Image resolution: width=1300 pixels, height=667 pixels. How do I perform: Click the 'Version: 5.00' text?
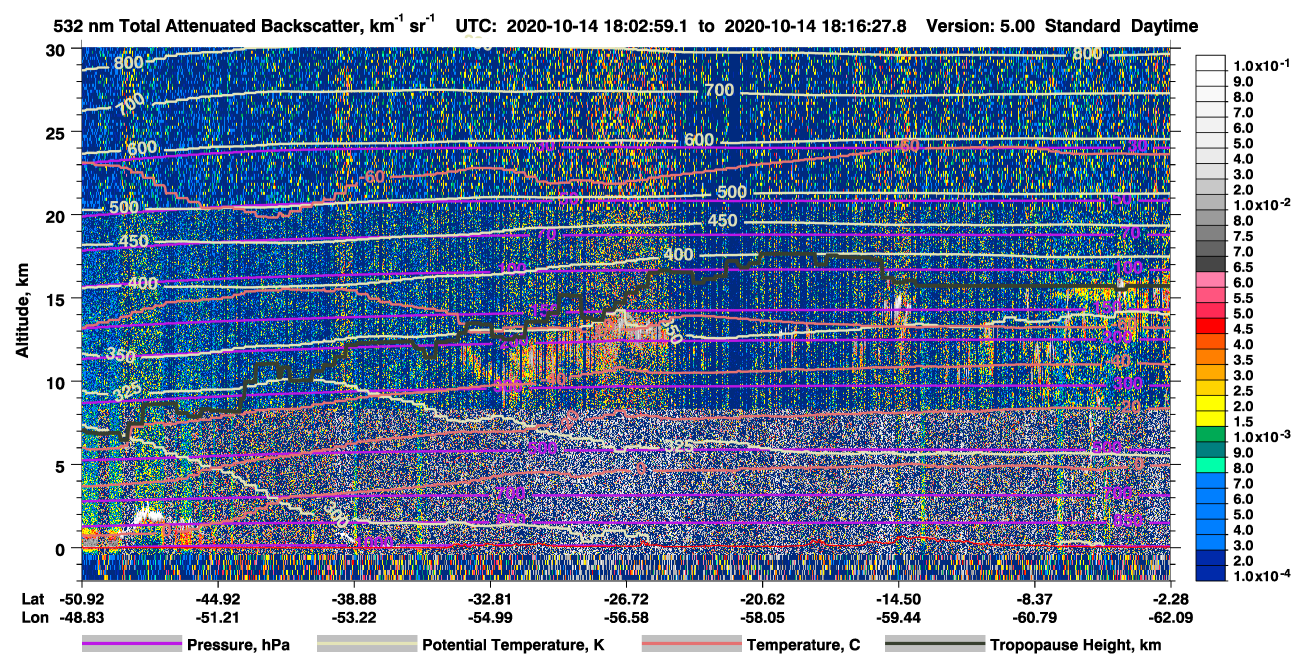tap(979, 26)
